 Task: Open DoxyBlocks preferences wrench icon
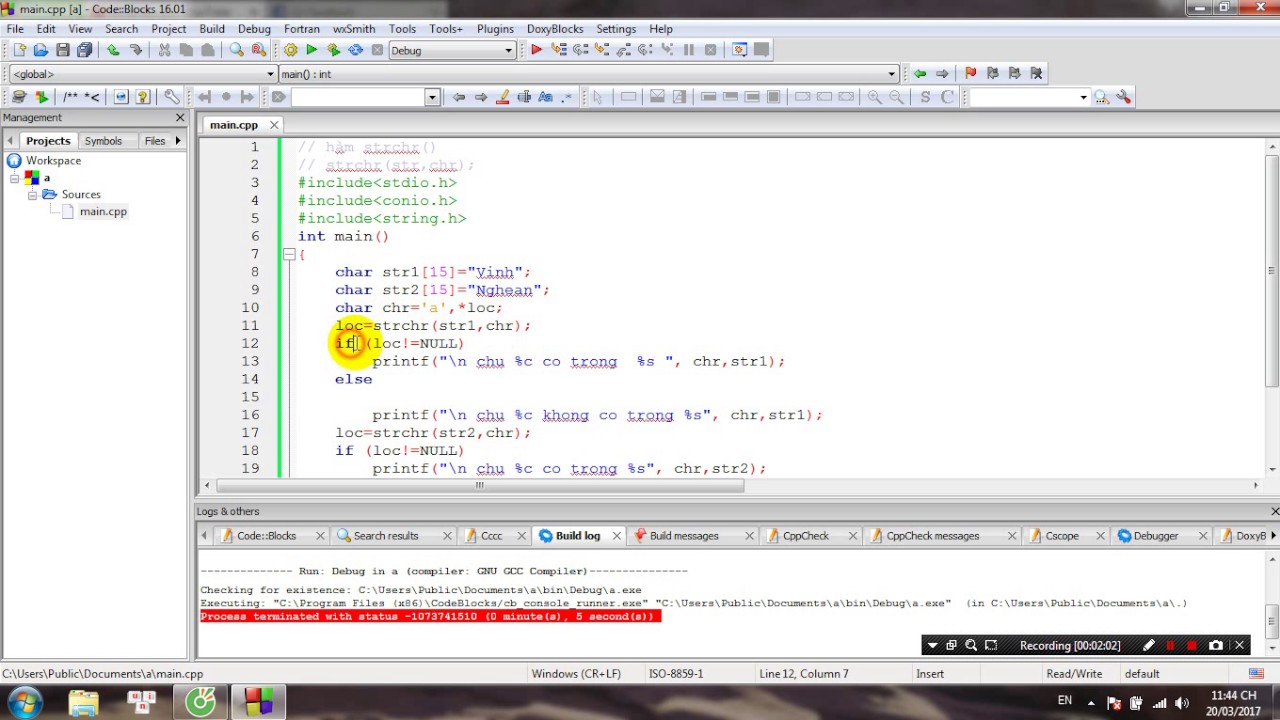point(172,97)
